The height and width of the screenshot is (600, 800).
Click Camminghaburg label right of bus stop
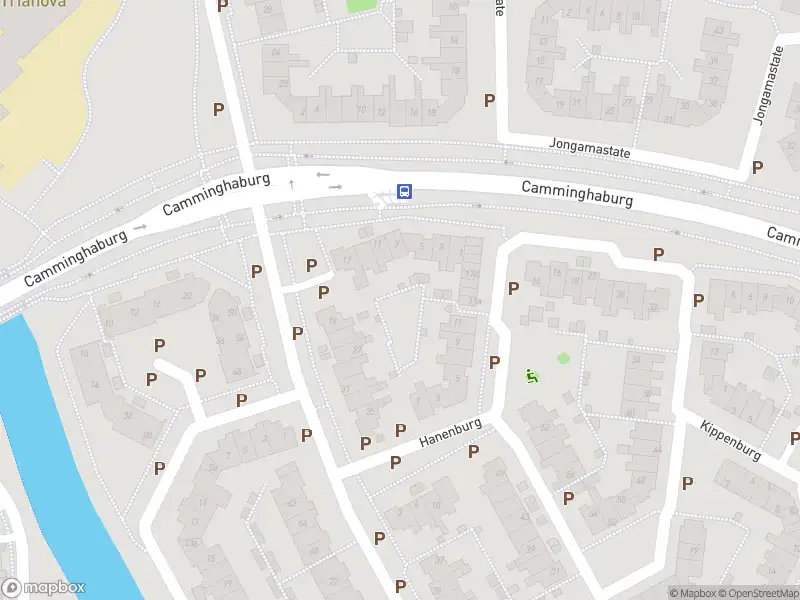click(577, 194)
